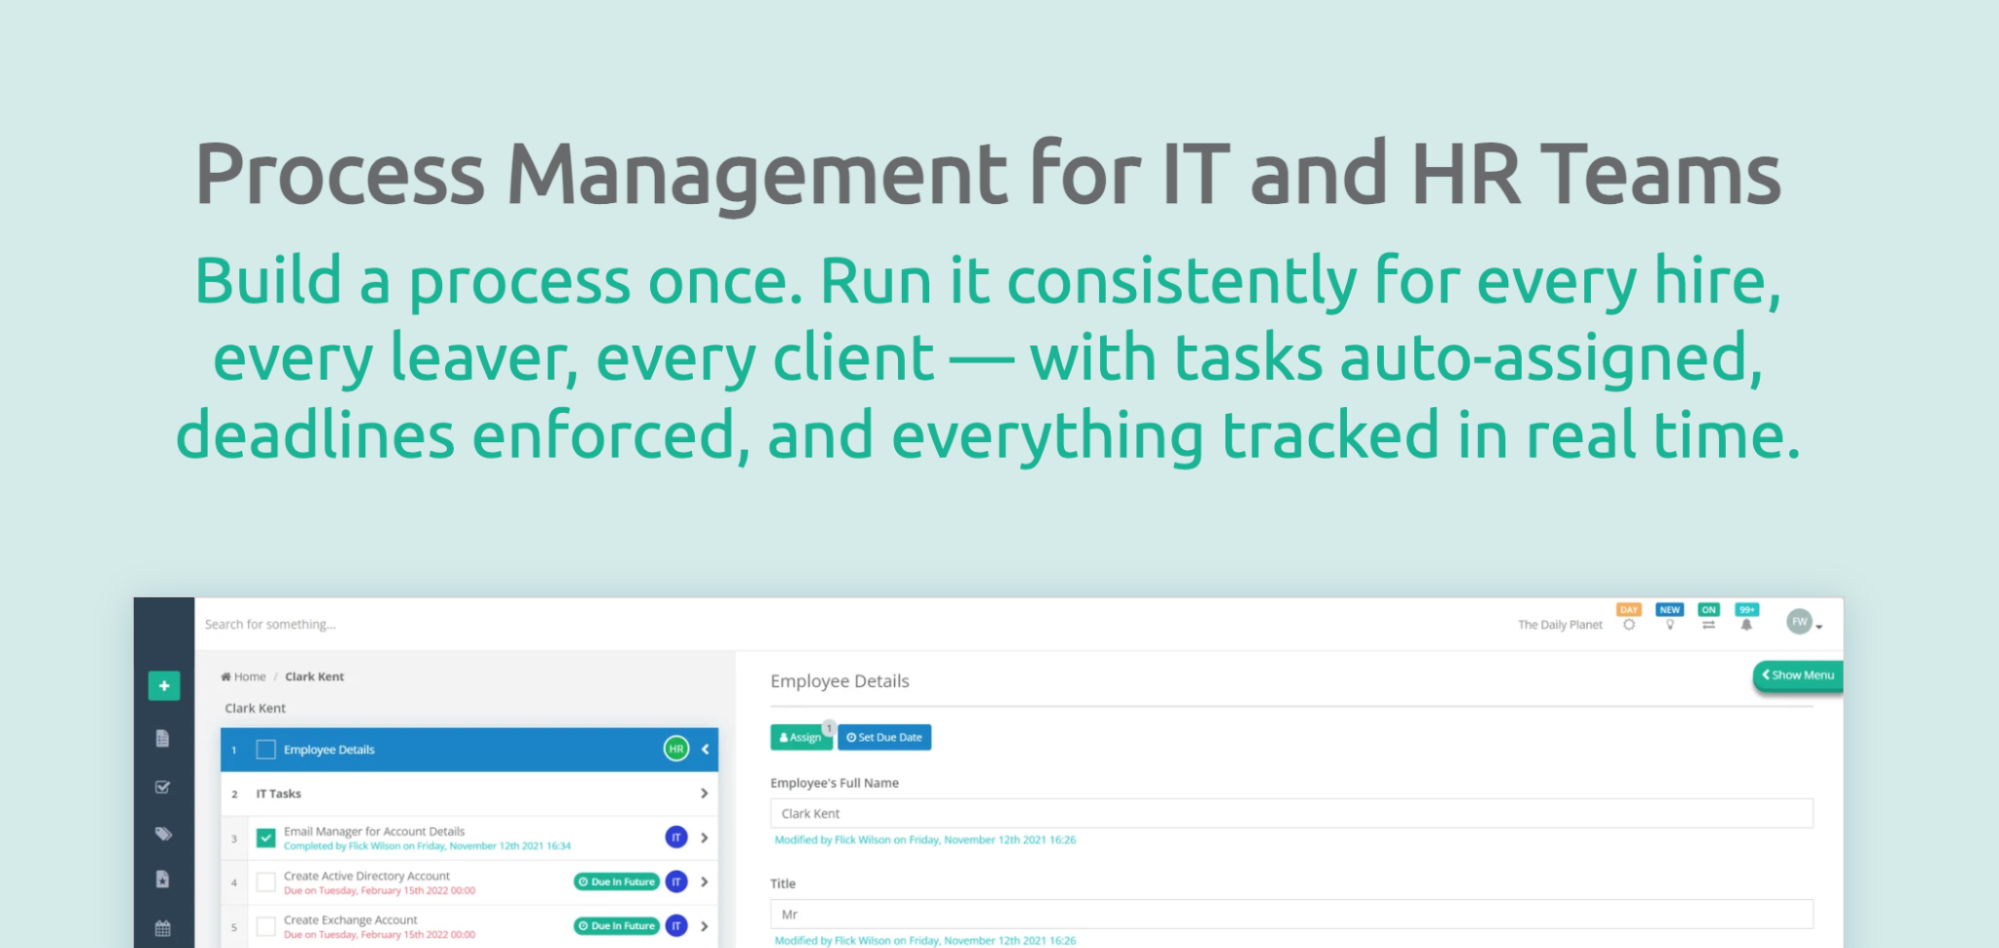Uncheck Email Manager for Account Details checkbox
Image resolution: width=1999 pixels, height=948 pixels.
[266, 838]
